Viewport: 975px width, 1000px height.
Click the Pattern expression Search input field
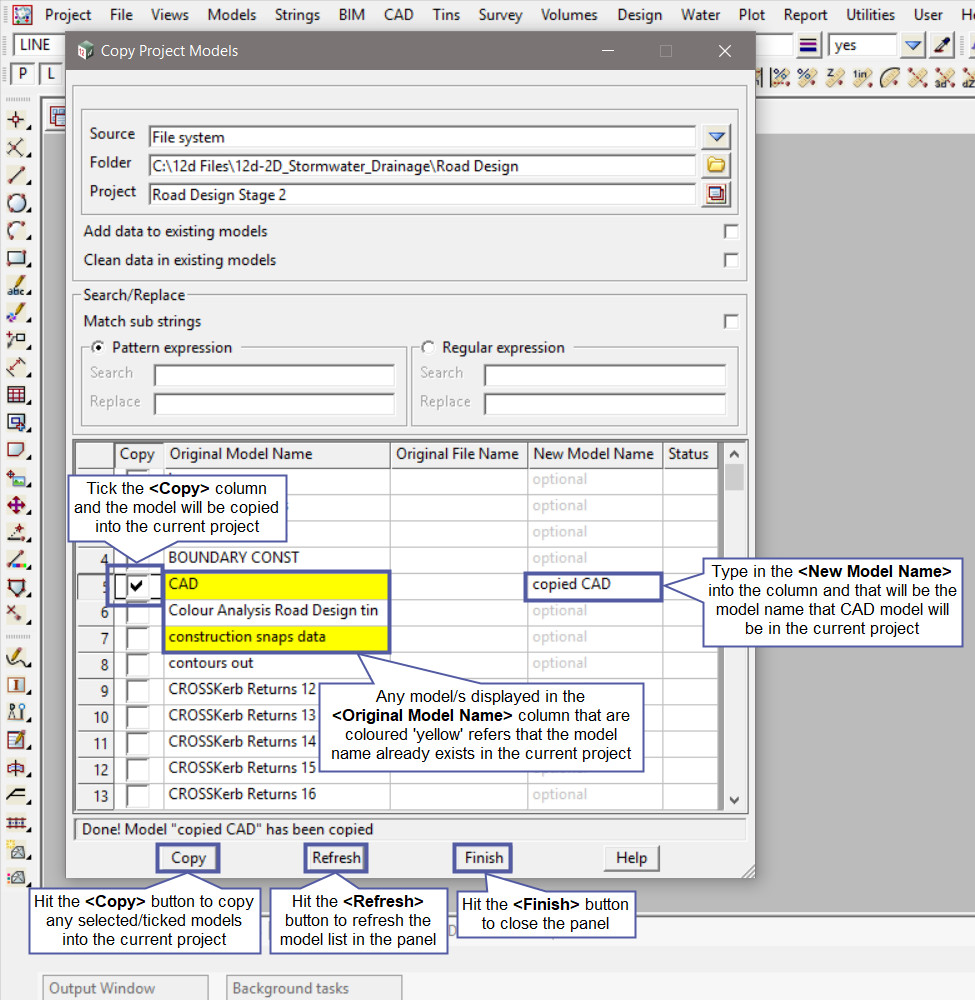(275, 375)
